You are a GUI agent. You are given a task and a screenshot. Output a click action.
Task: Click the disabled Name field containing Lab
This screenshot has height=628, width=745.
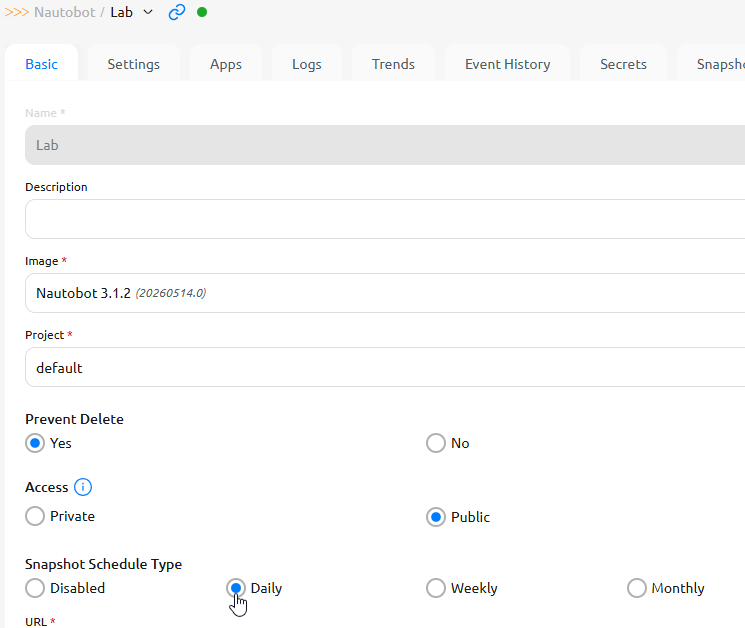[385, 145]
